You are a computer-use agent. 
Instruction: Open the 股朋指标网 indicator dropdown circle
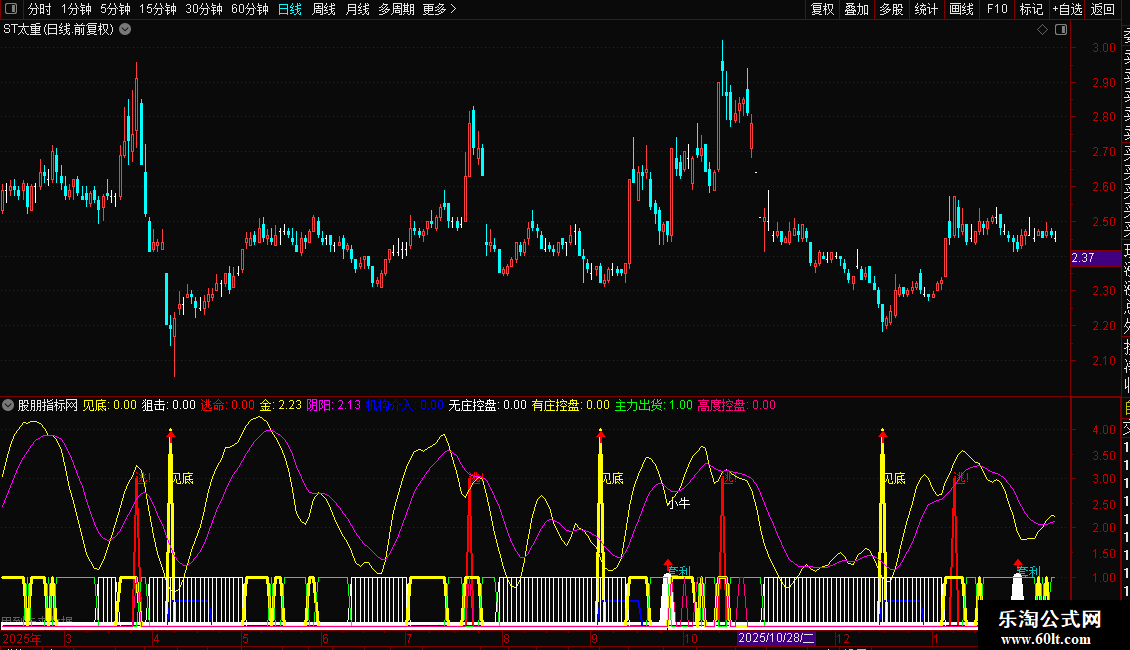8,405
